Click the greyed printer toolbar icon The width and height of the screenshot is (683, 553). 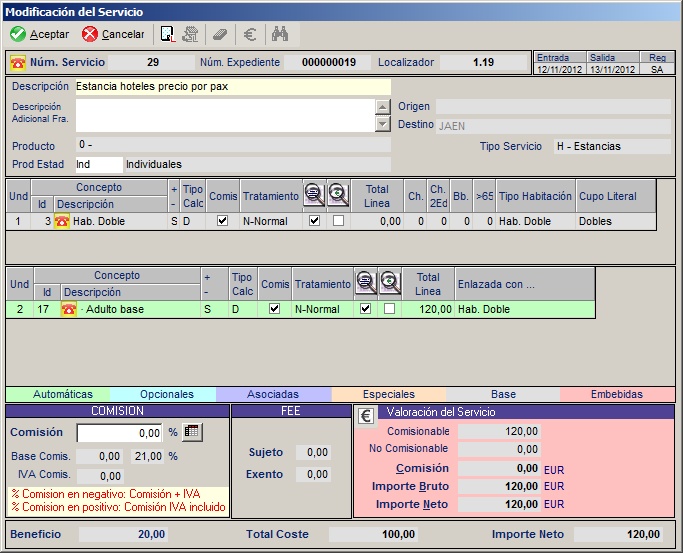[190, 34]
